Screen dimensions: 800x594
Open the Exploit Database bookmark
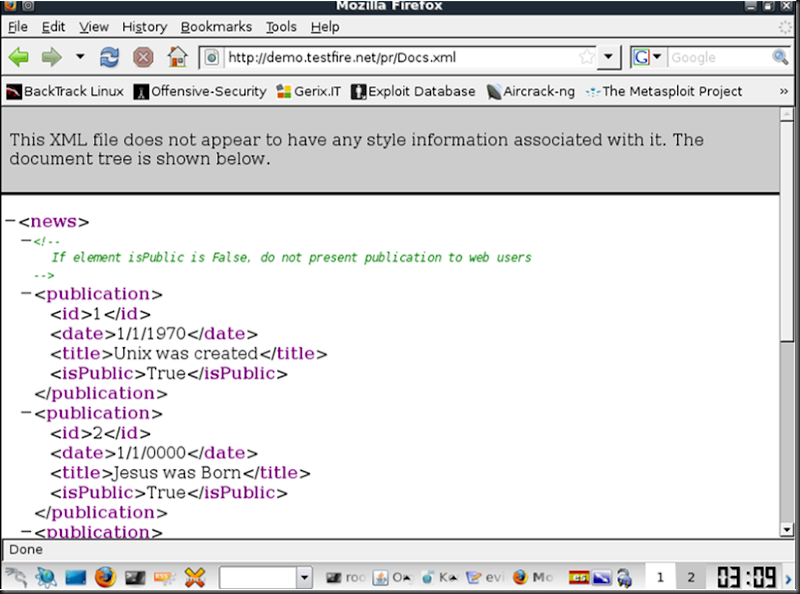point(413,91)
